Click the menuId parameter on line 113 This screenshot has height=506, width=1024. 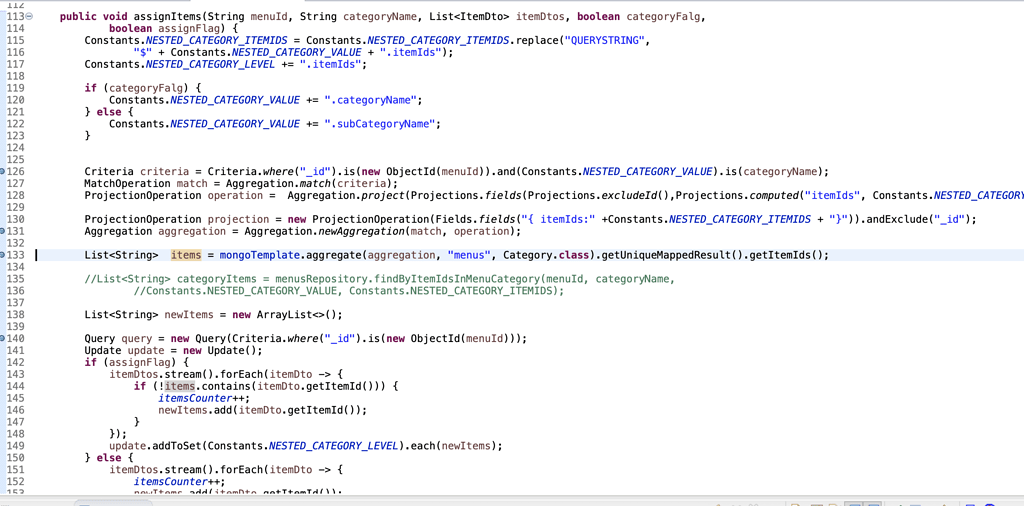[269, 17]
